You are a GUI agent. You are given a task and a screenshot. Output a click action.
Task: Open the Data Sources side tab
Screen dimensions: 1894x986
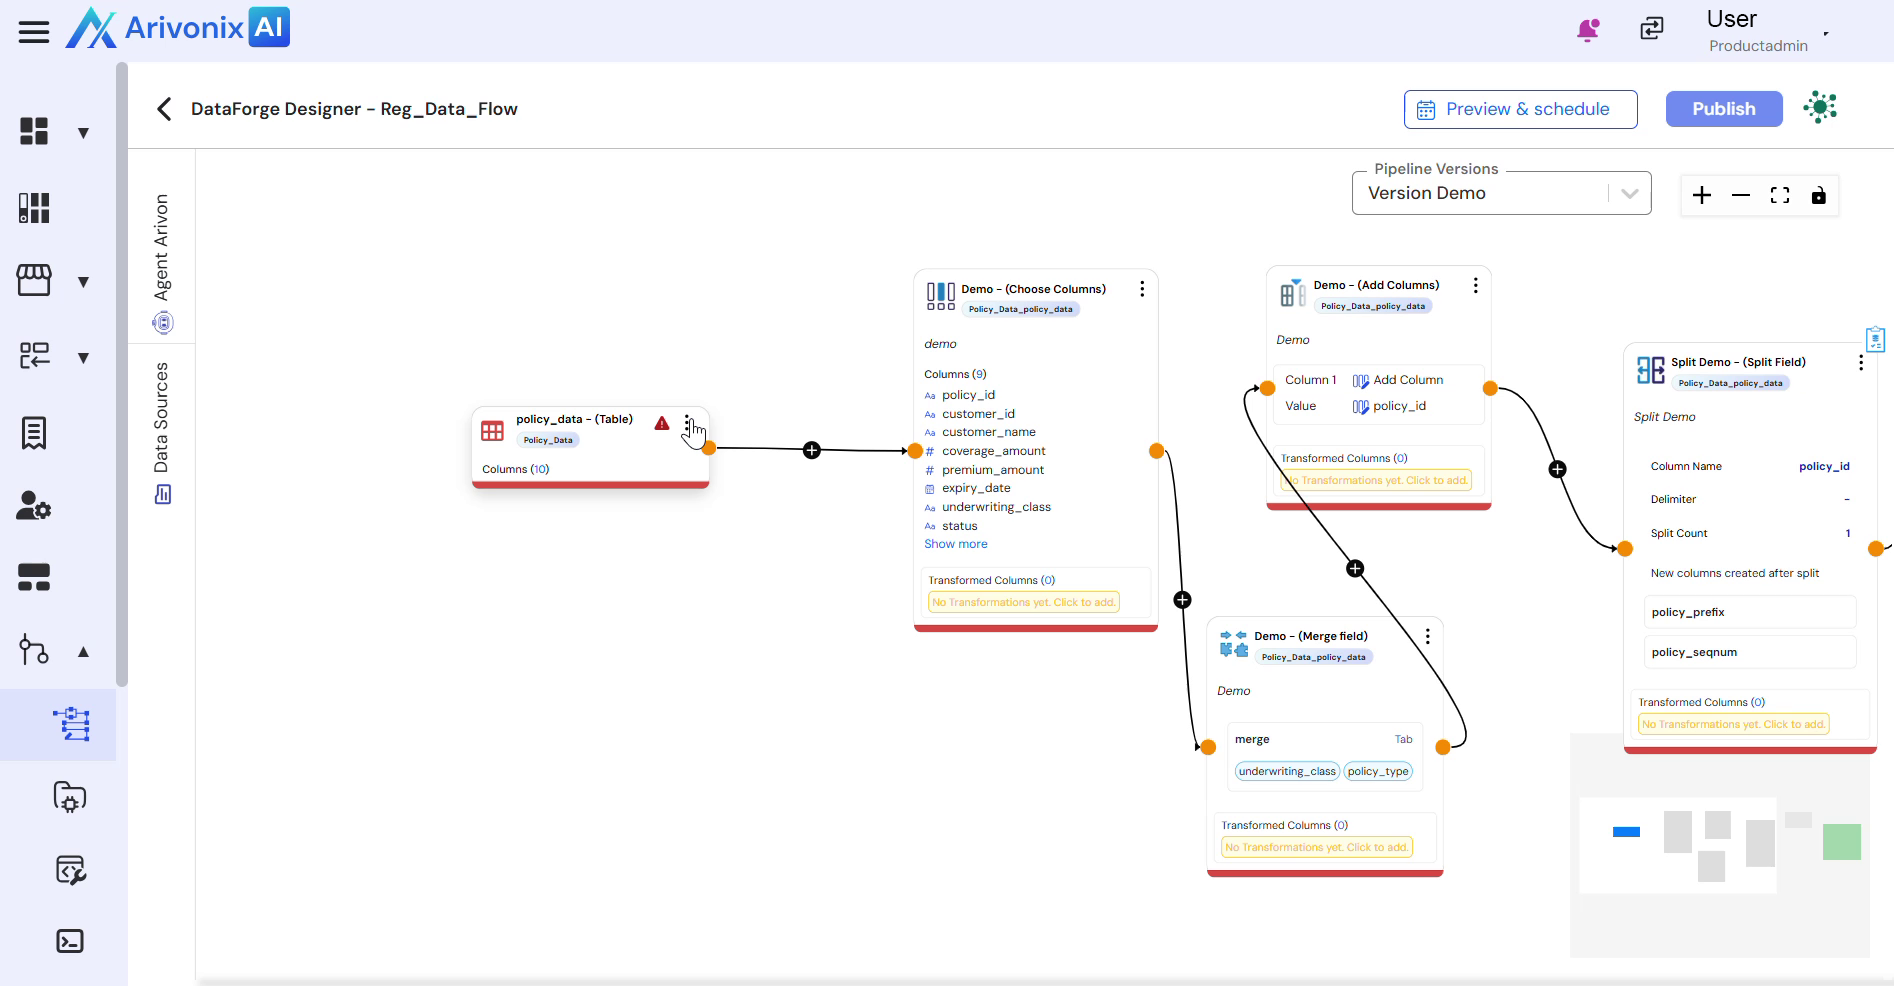tap(162, 430)
